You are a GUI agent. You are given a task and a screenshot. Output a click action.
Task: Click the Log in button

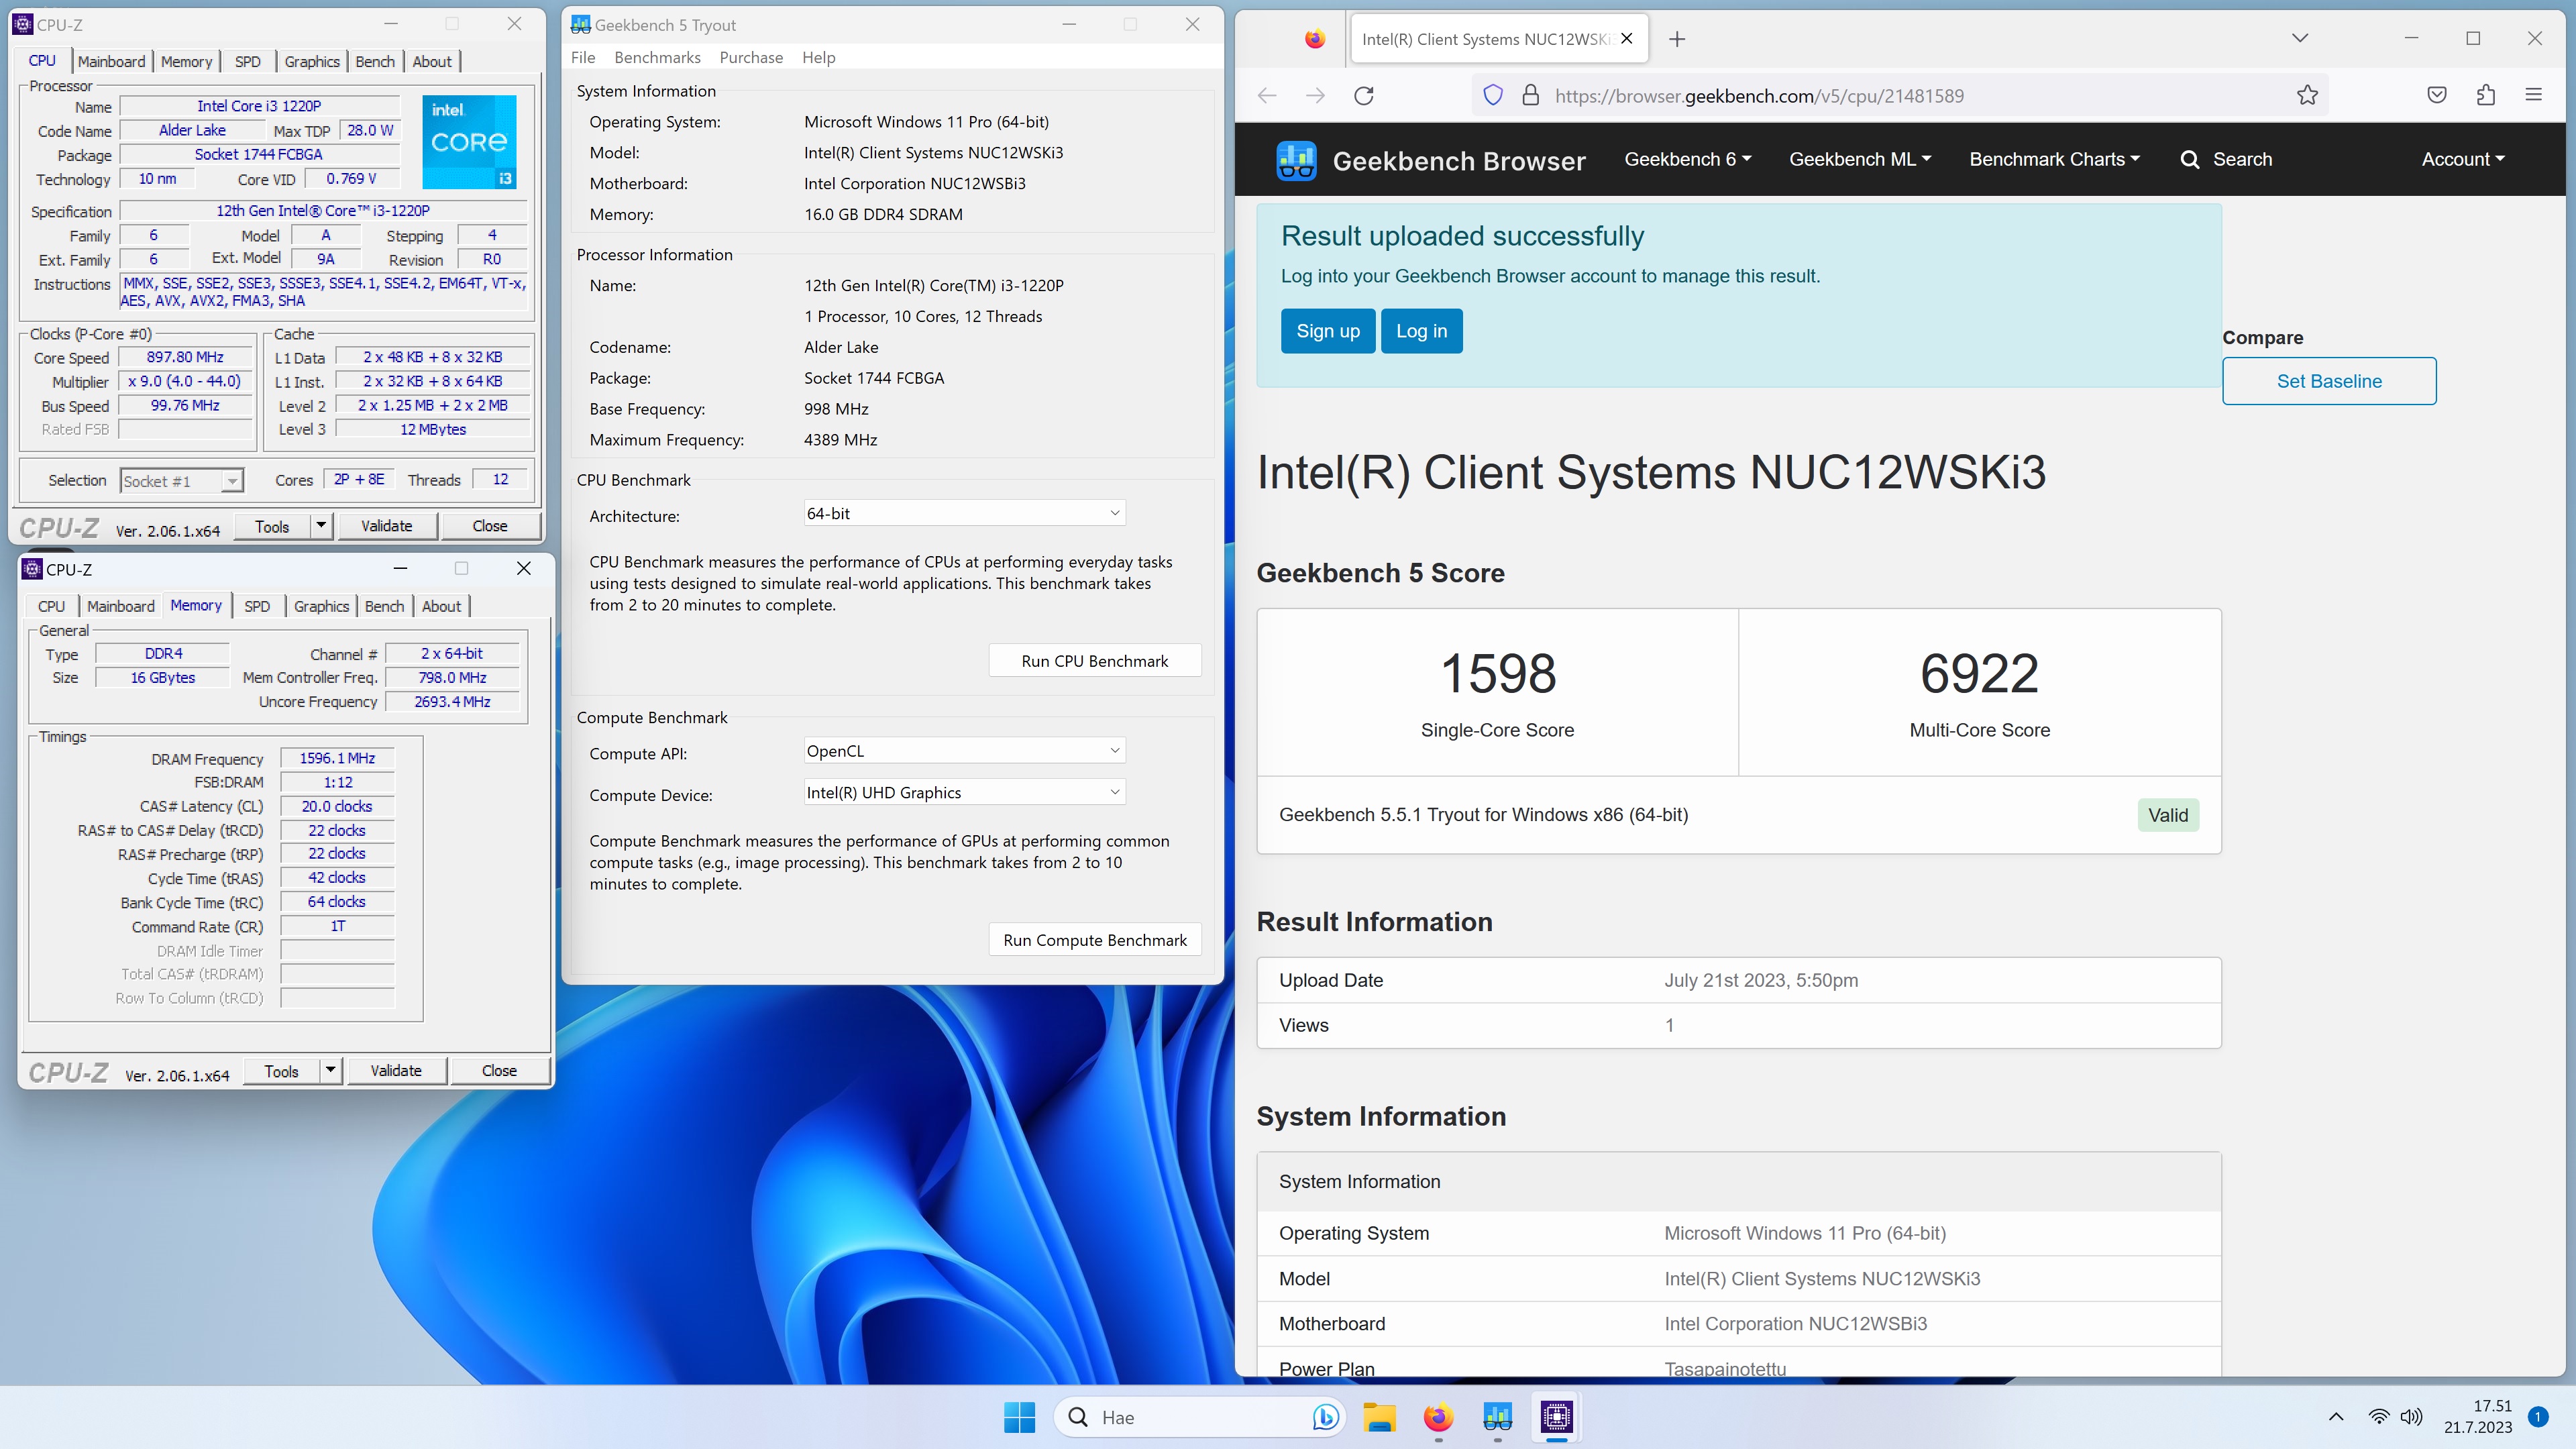tap(1421, 331)
